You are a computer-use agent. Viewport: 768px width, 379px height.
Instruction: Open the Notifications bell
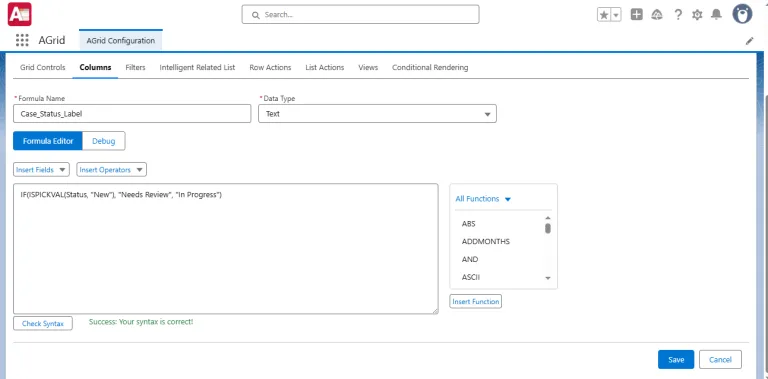(717, 15)
